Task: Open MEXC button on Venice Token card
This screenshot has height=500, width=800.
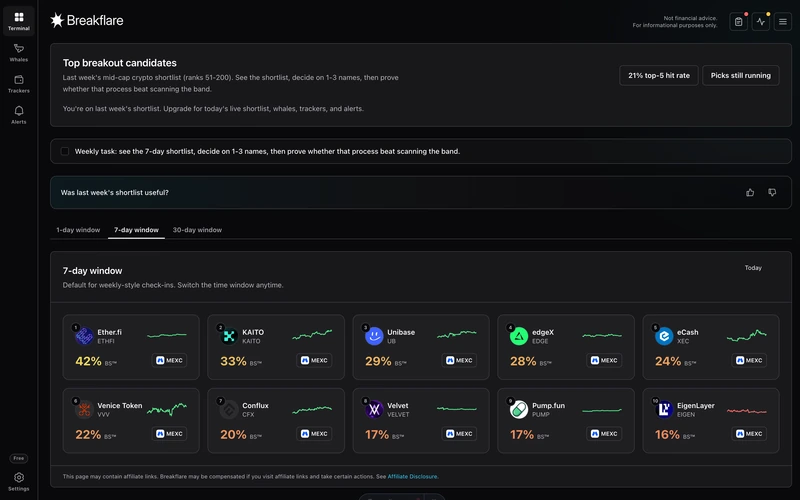Action: 169,434
